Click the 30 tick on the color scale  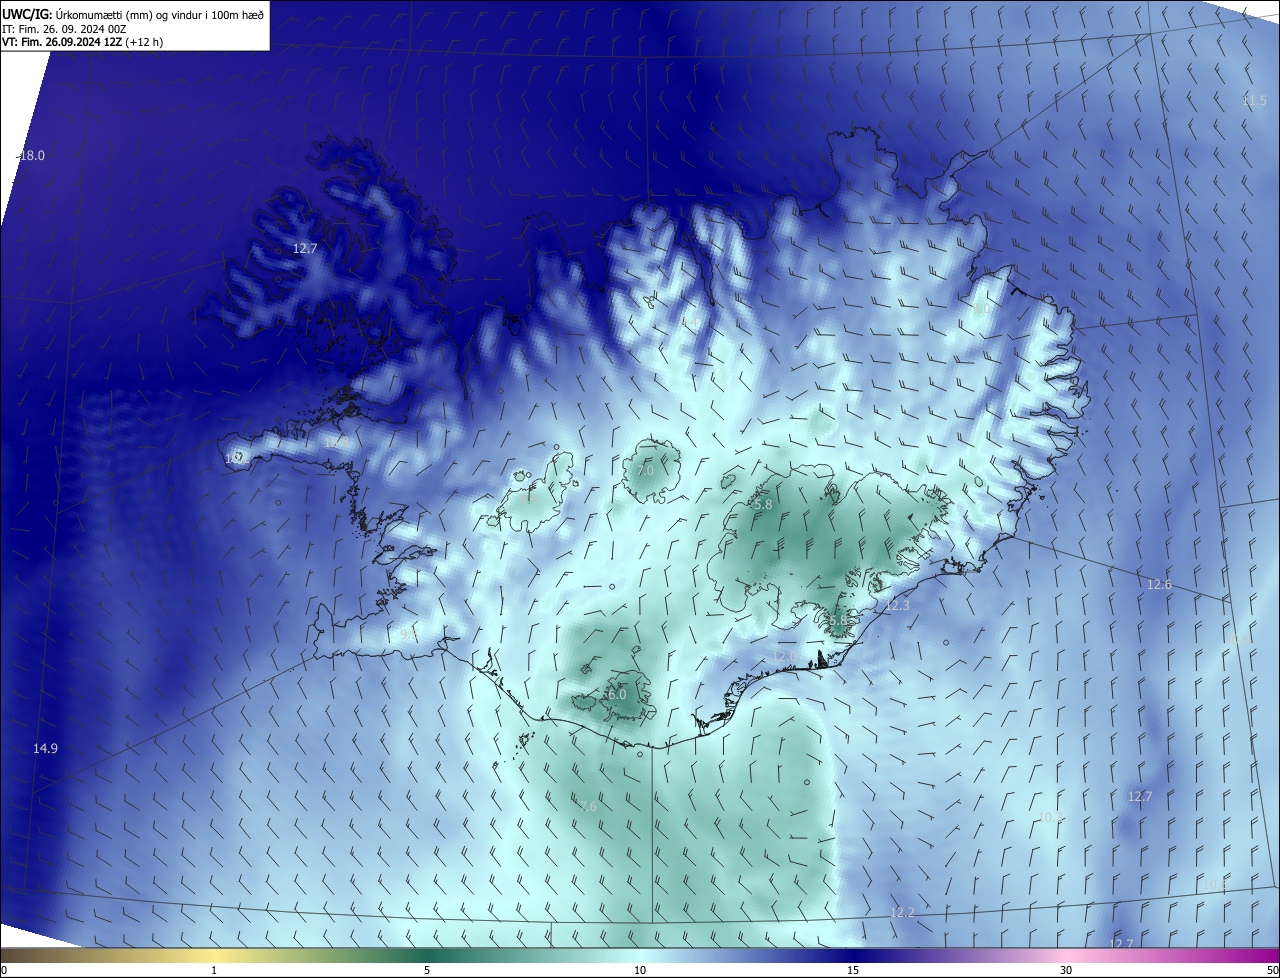1066,970
